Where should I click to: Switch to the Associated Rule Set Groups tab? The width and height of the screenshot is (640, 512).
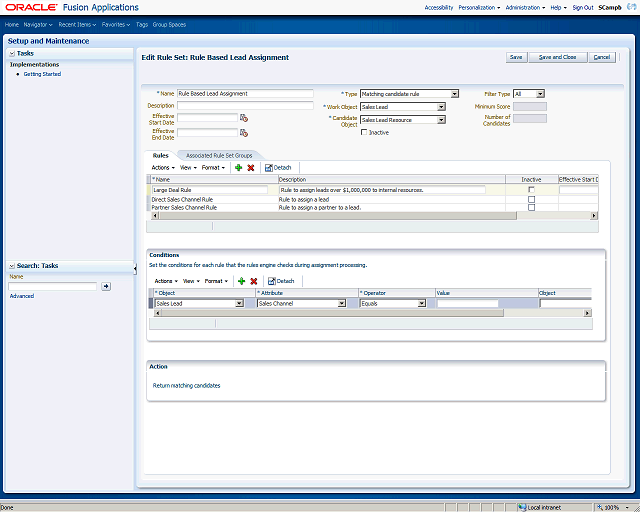(x=219, y=156)
